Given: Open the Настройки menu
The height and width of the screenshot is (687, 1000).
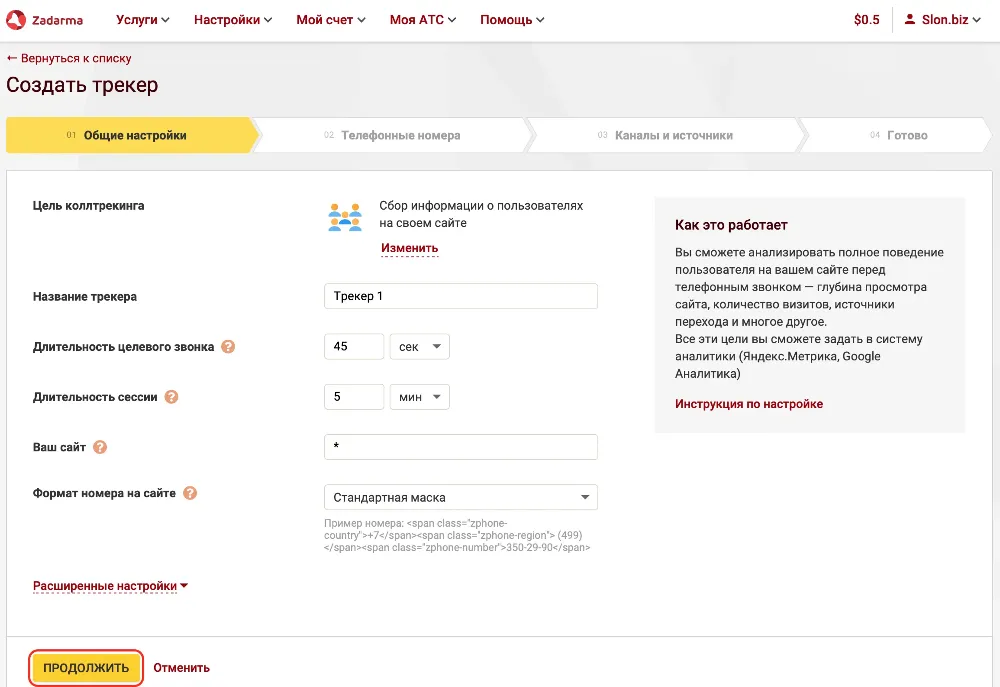Looking at the screenshot, I should pos(233,20).
